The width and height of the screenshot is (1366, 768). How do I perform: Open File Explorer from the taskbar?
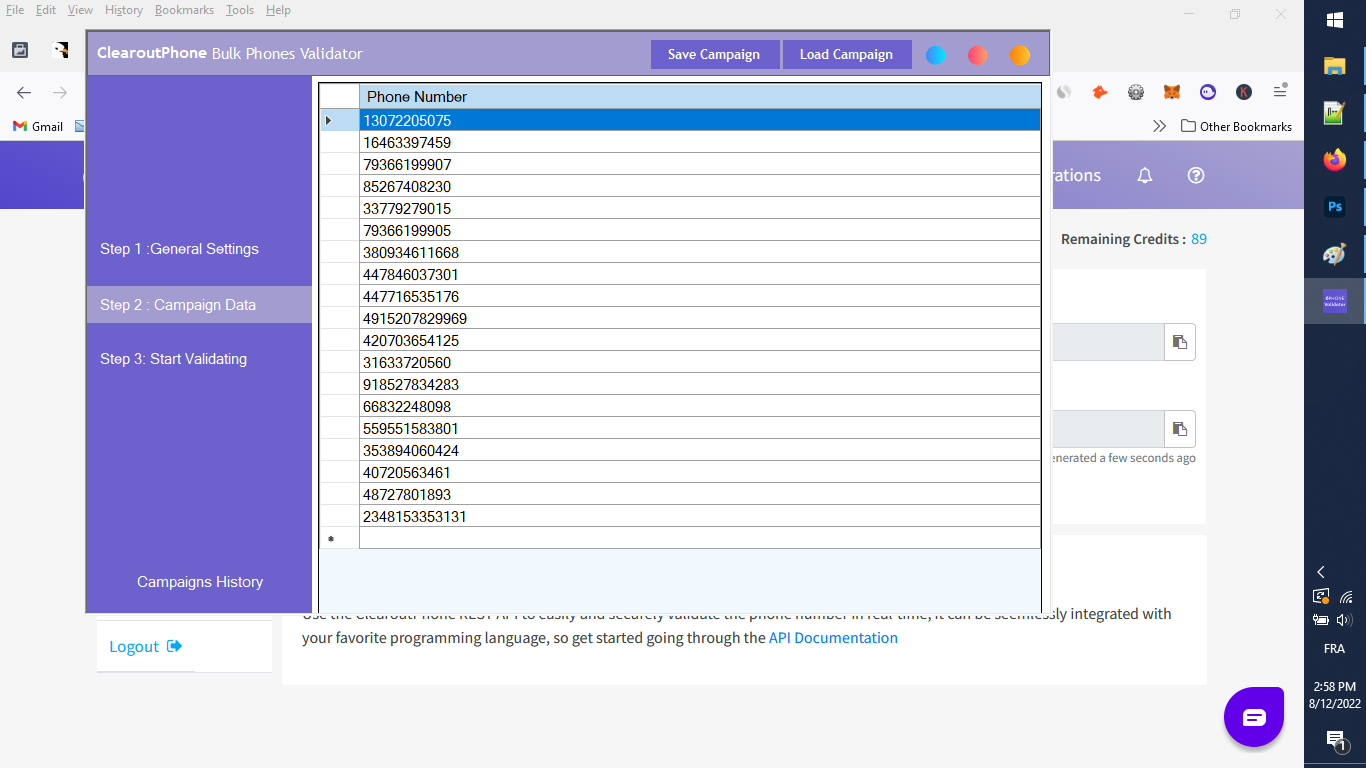point(1335,66)
